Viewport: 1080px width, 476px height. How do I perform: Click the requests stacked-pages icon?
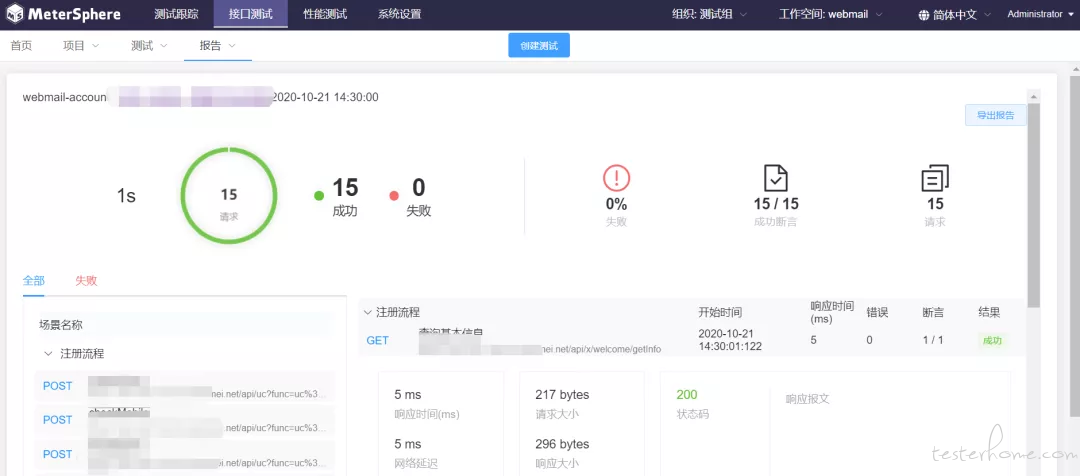click(935, 178)
